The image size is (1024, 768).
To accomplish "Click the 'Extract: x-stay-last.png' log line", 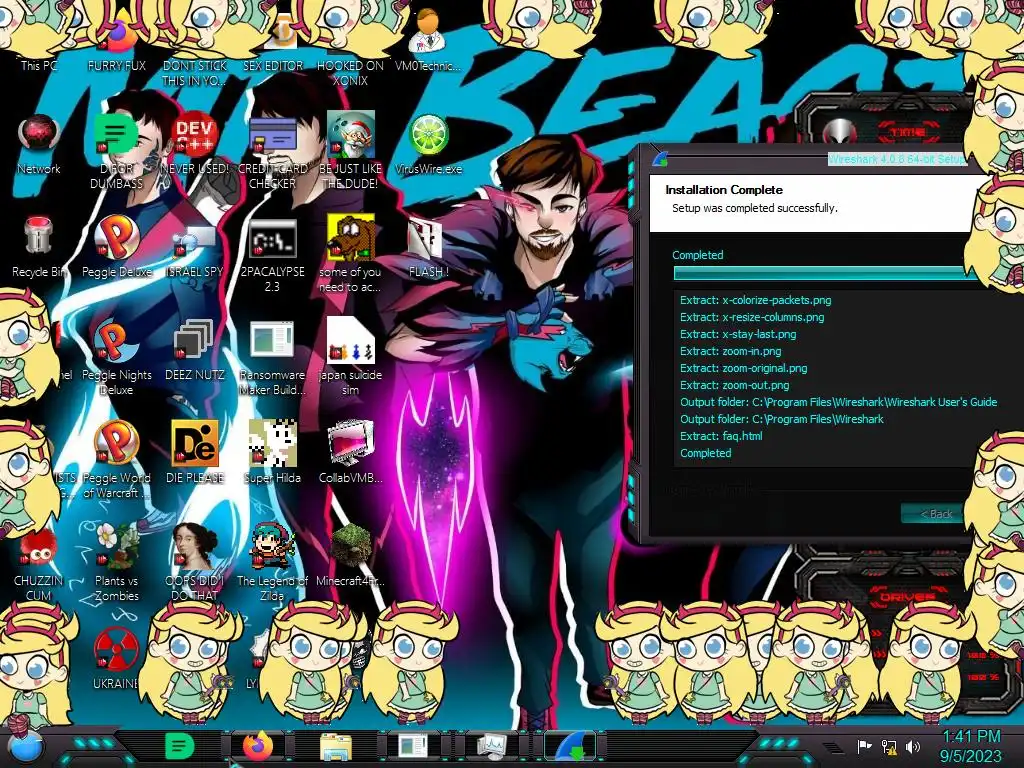I will 738,334.
